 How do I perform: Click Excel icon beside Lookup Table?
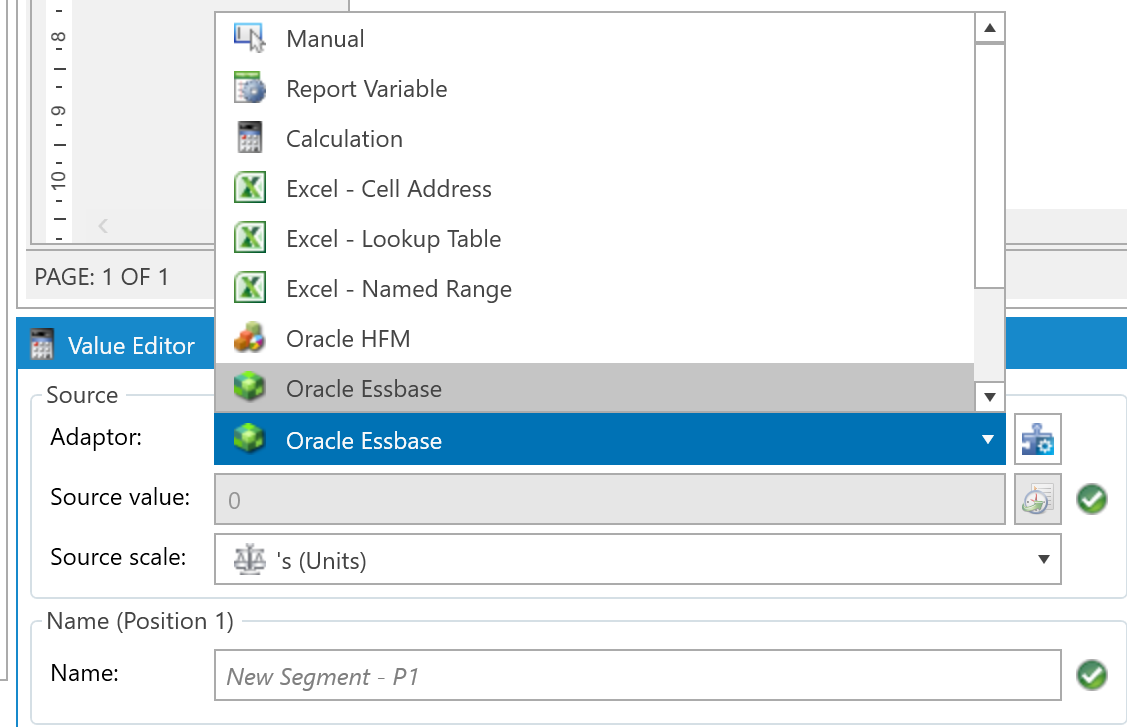click(249, 238)
